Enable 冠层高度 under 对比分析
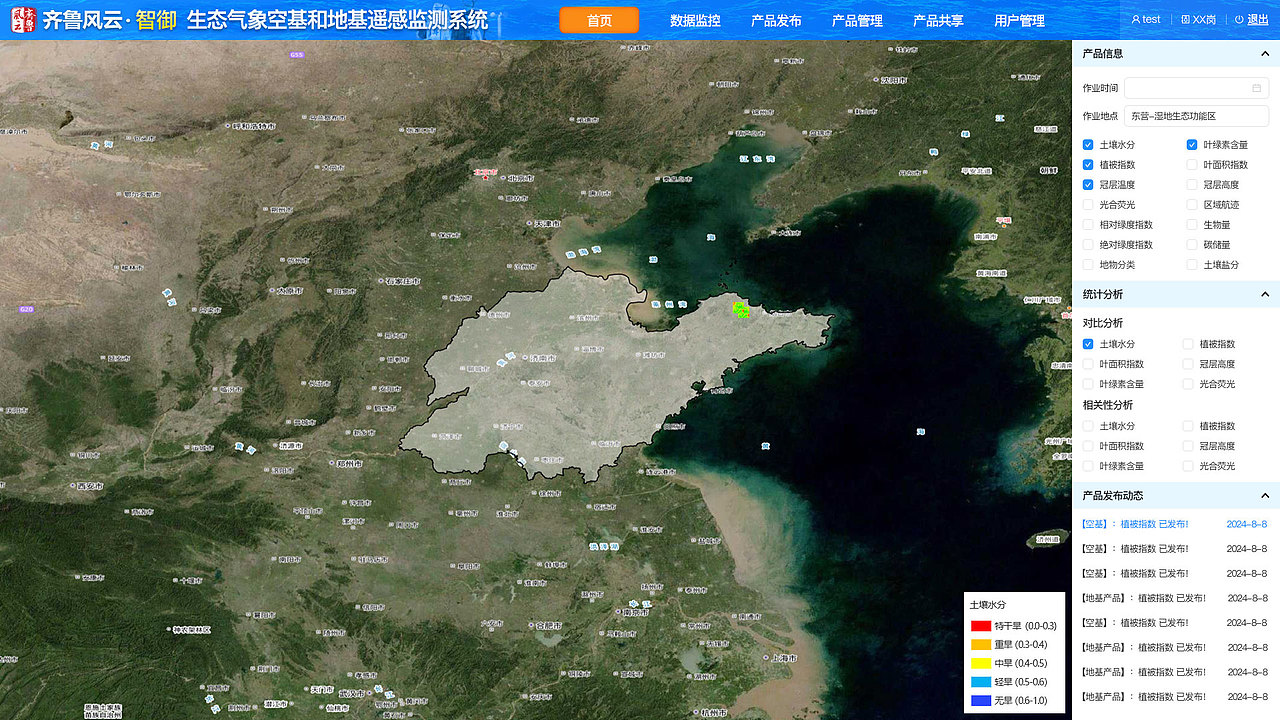Image resolution: width=1280 pixels, height=720 pixels. (1188, 364)
